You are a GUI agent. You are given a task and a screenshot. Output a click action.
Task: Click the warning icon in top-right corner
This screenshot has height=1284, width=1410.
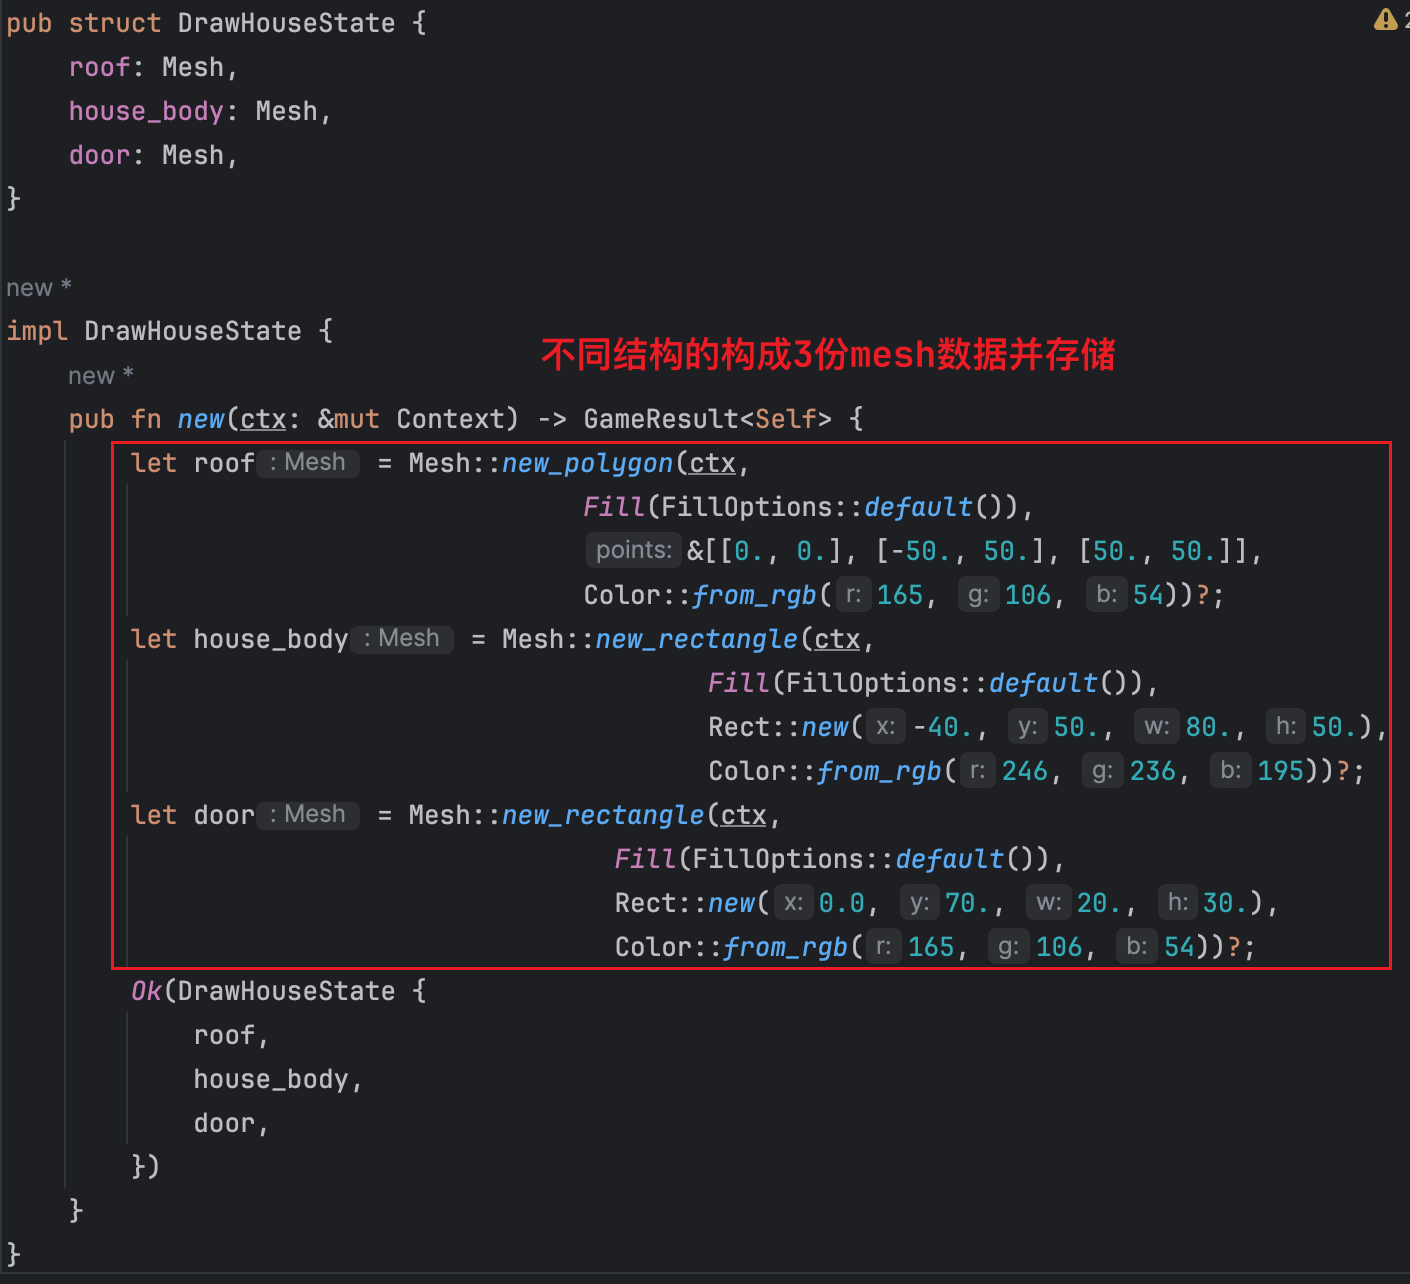coord(1385,19)
